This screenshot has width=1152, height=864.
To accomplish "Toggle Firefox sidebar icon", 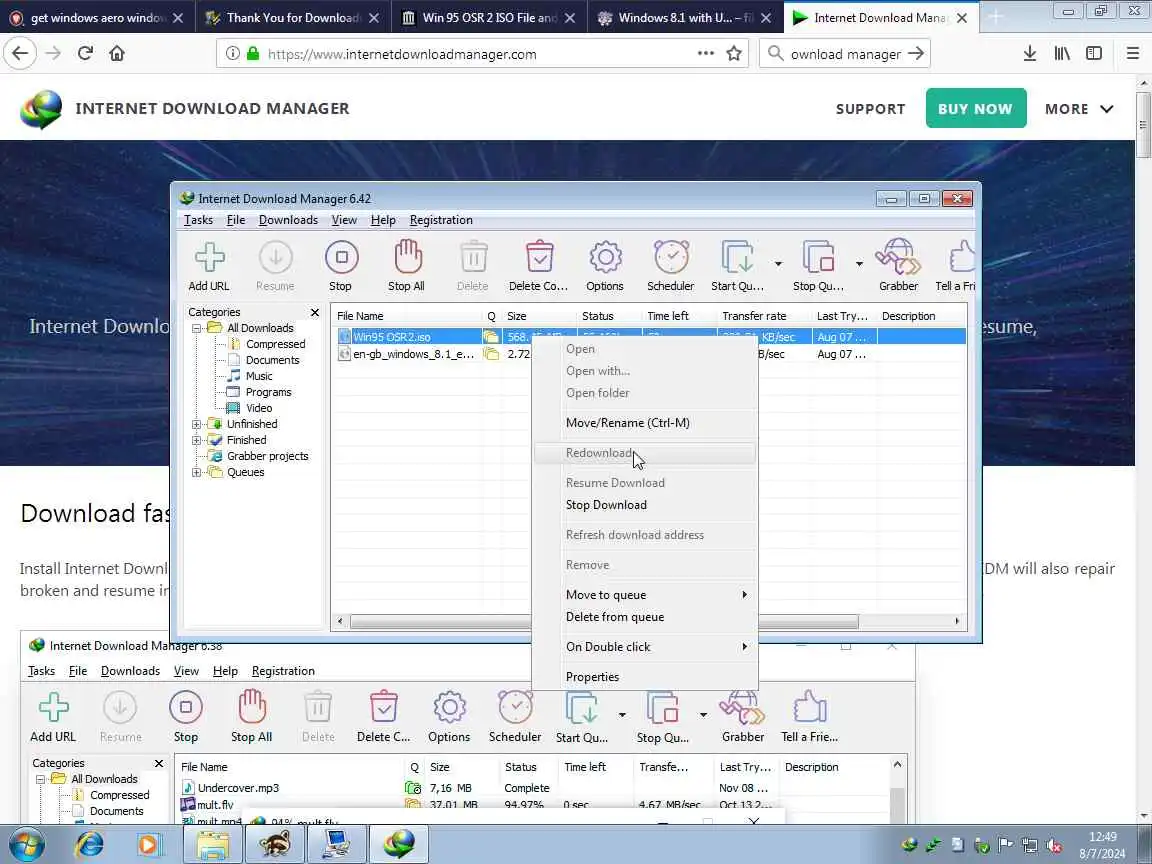I will (1094, 53).
